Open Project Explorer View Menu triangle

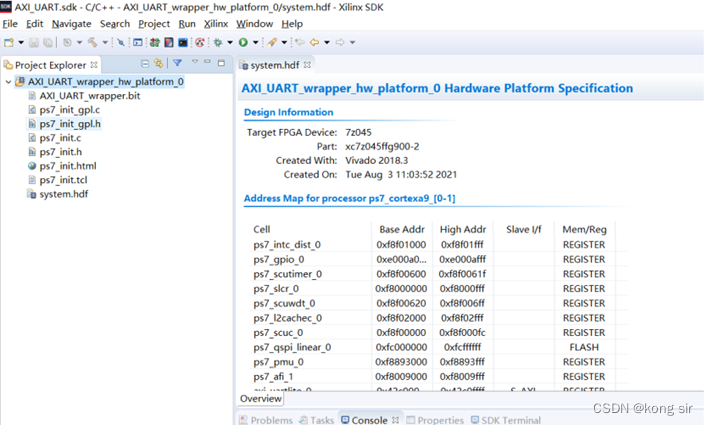(x=195, y=62)
